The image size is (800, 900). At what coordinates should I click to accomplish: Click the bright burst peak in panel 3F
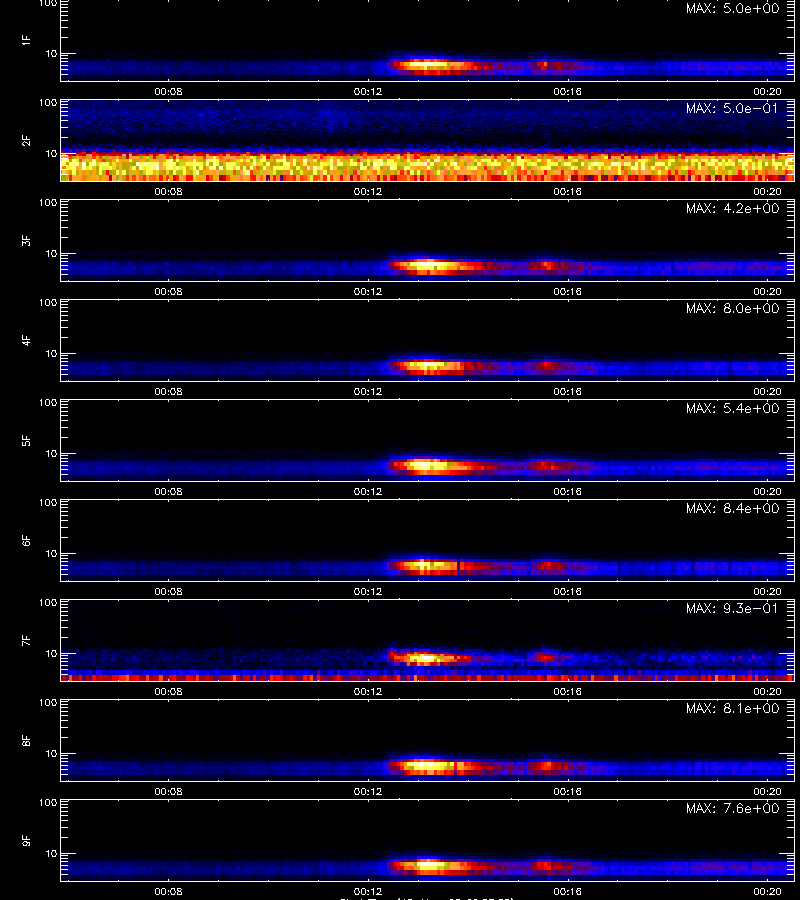click(428, 265)
